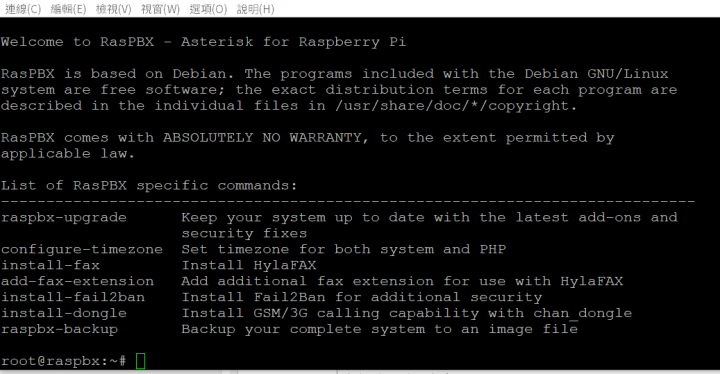The height and width of the screenshot is (374, 720).
Task: Open the 選項(O) options menu
Action: (x=208, y=9)
